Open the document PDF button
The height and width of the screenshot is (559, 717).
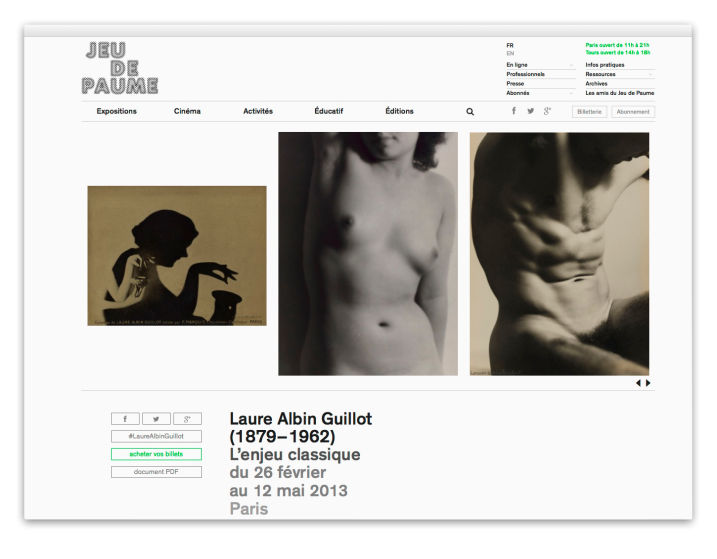tap(156, 472)
